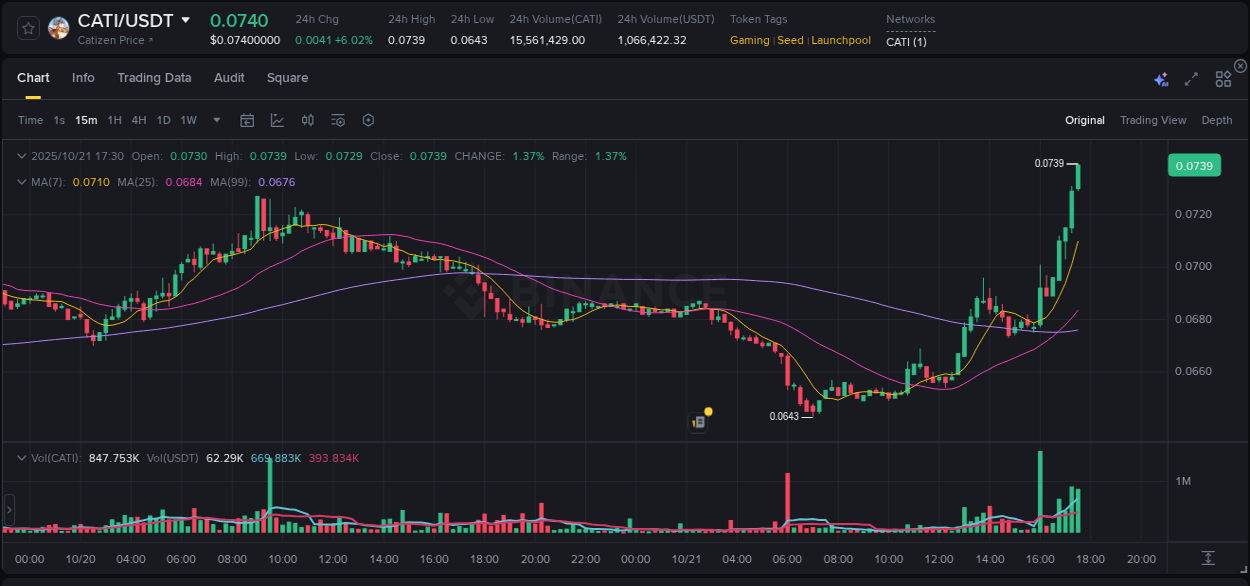The image size is (1250, 586).
Task: Open the CATI/USDT pair selector dropdown
Action: (x=183, y=19)
